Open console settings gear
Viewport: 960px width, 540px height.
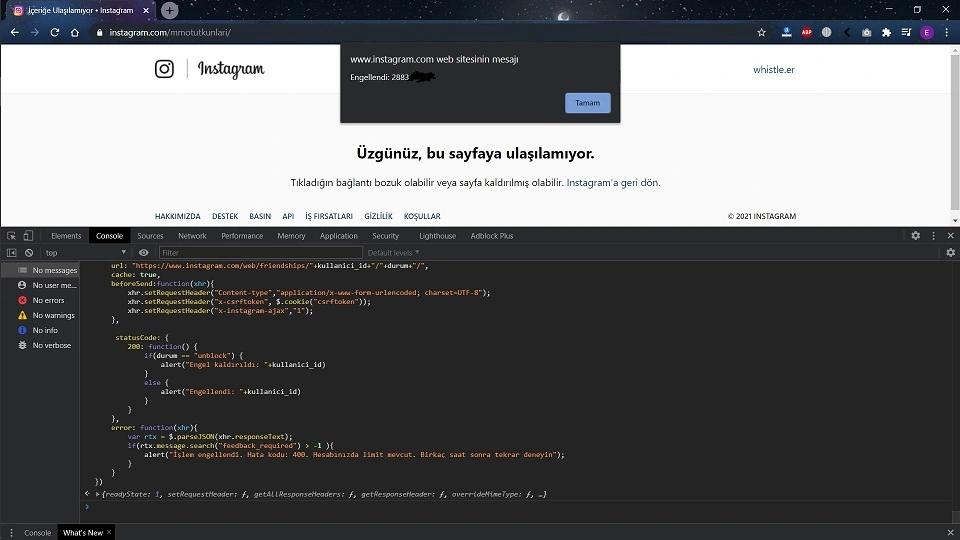950,253
